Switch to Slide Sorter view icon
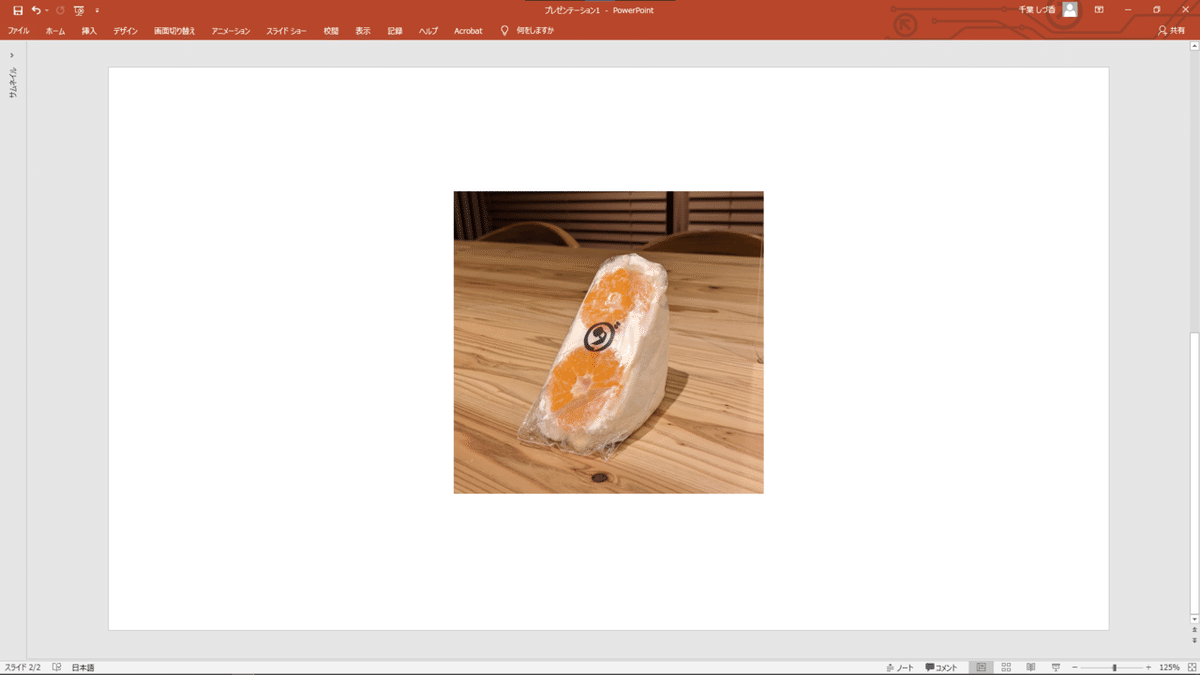This screenshot has width=1200, height=675. pos(1006,667)
